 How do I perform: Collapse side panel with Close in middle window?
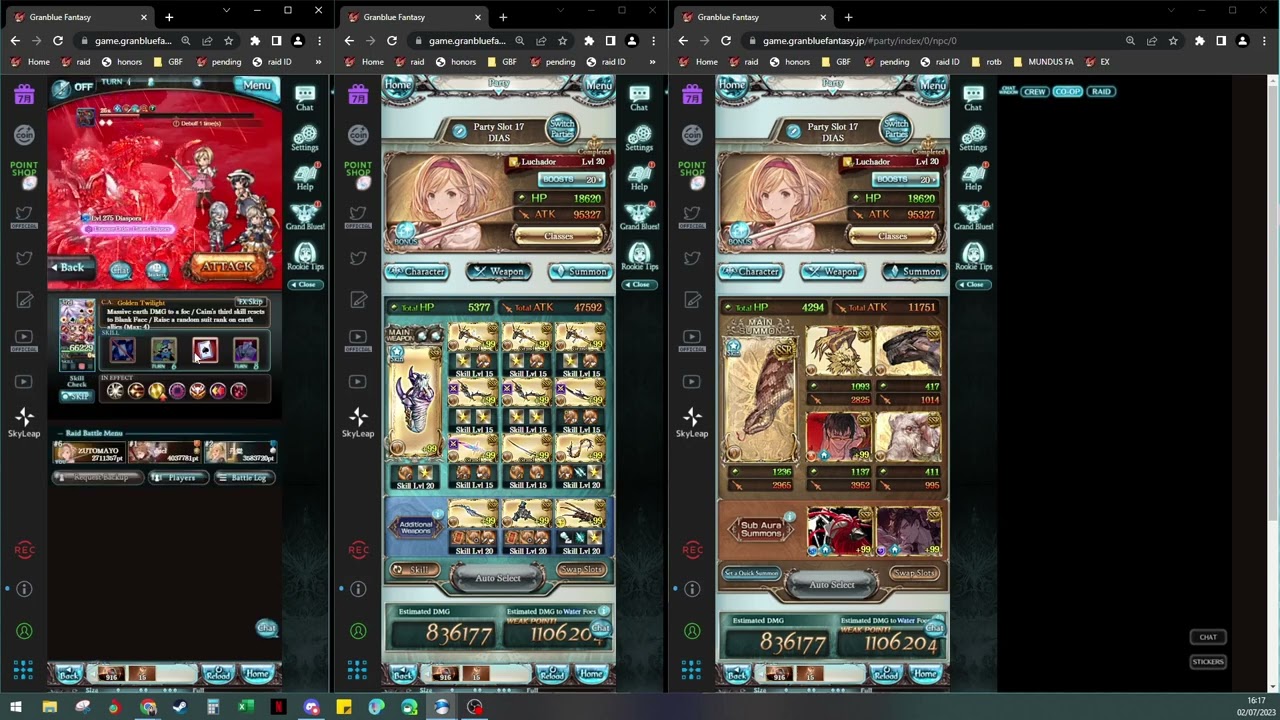[639, 284]
